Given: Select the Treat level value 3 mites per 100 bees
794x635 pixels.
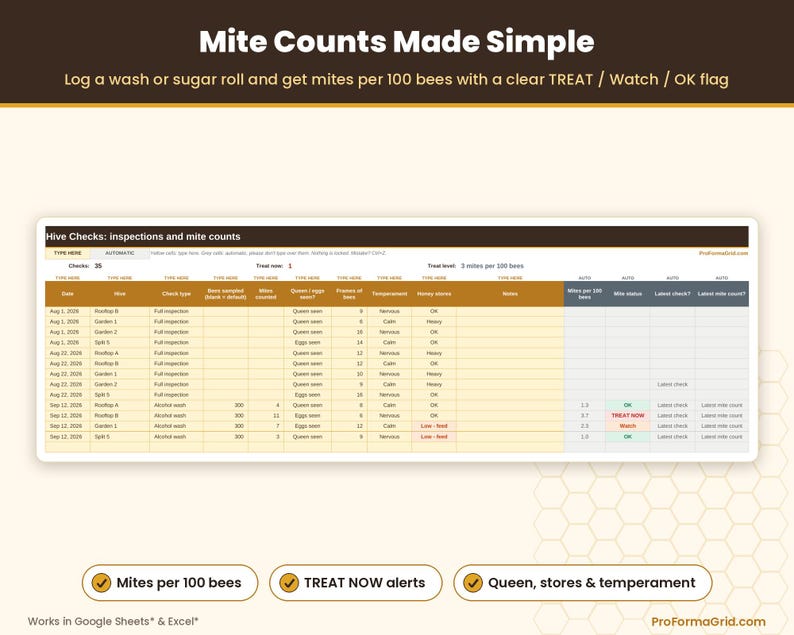Looking at the screenshot, I should 492,266.
